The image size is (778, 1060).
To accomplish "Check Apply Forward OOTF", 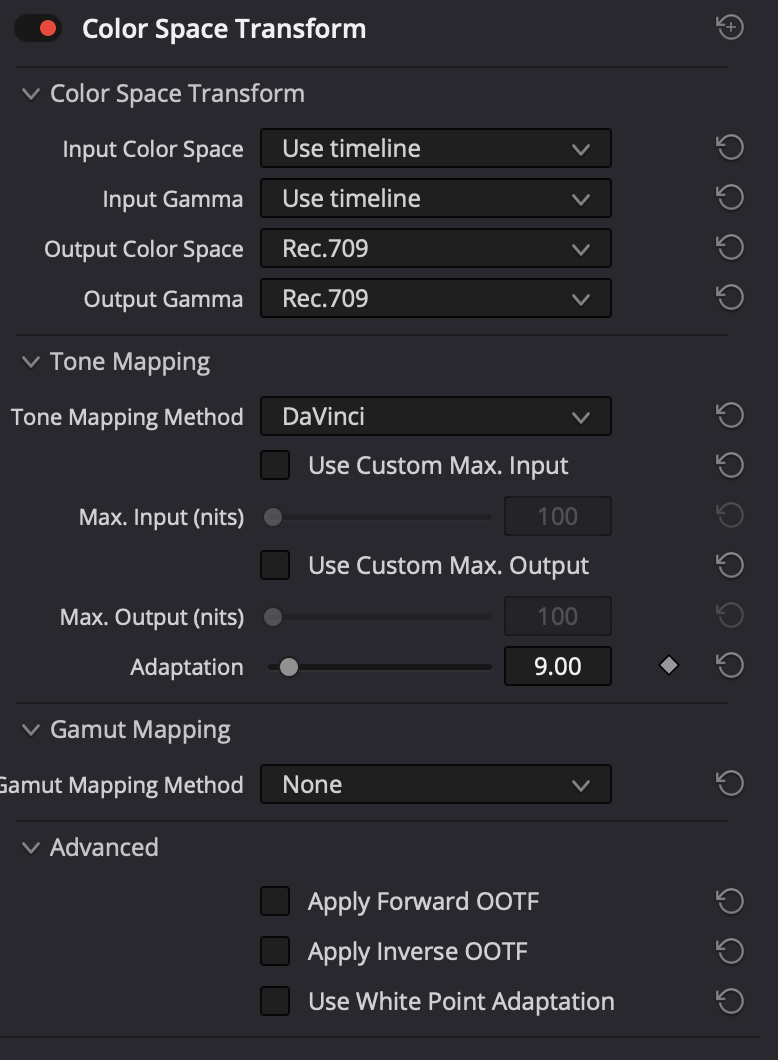I will click(x=275, y=901).
